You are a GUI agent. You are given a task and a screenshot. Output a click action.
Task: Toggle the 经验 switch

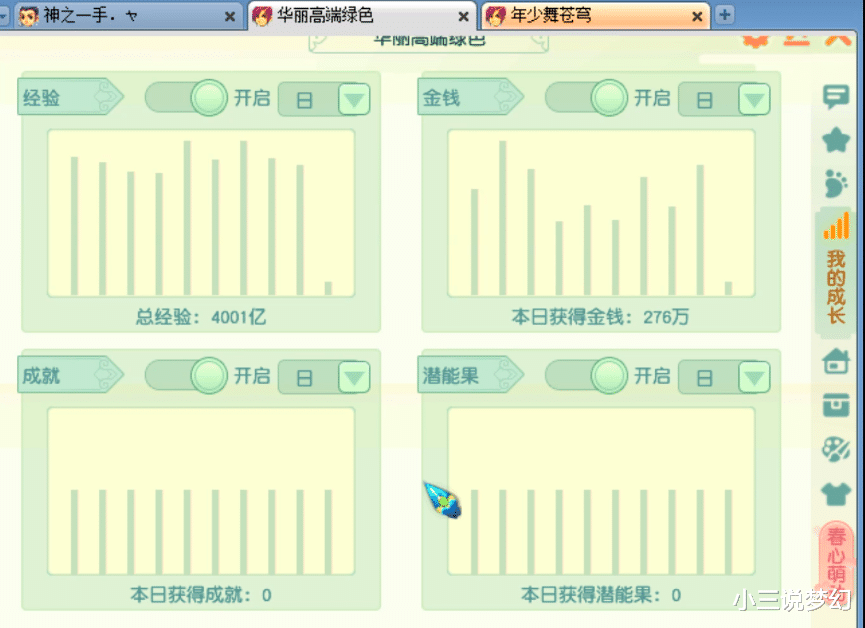pos(186,98)
